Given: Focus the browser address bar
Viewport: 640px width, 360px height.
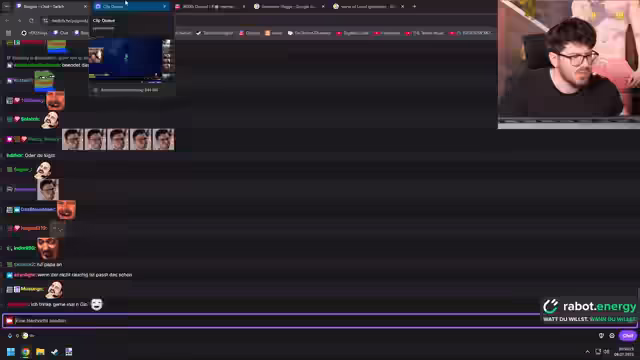Looking at the screenshot, I should pyautogui.click(x=69, y=20).
